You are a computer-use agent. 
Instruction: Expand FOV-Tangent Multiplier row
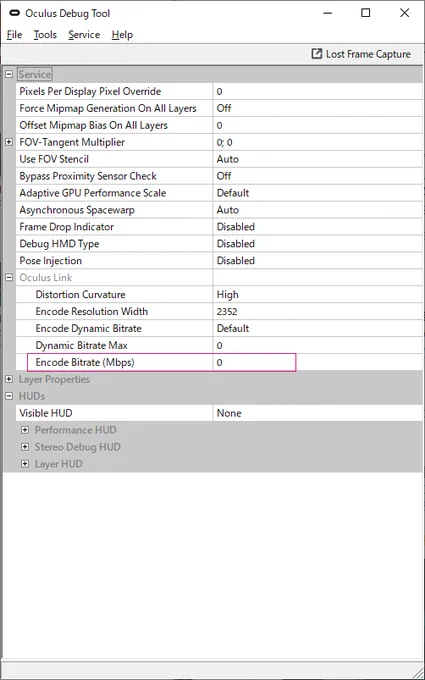click(x=9, y=142)
